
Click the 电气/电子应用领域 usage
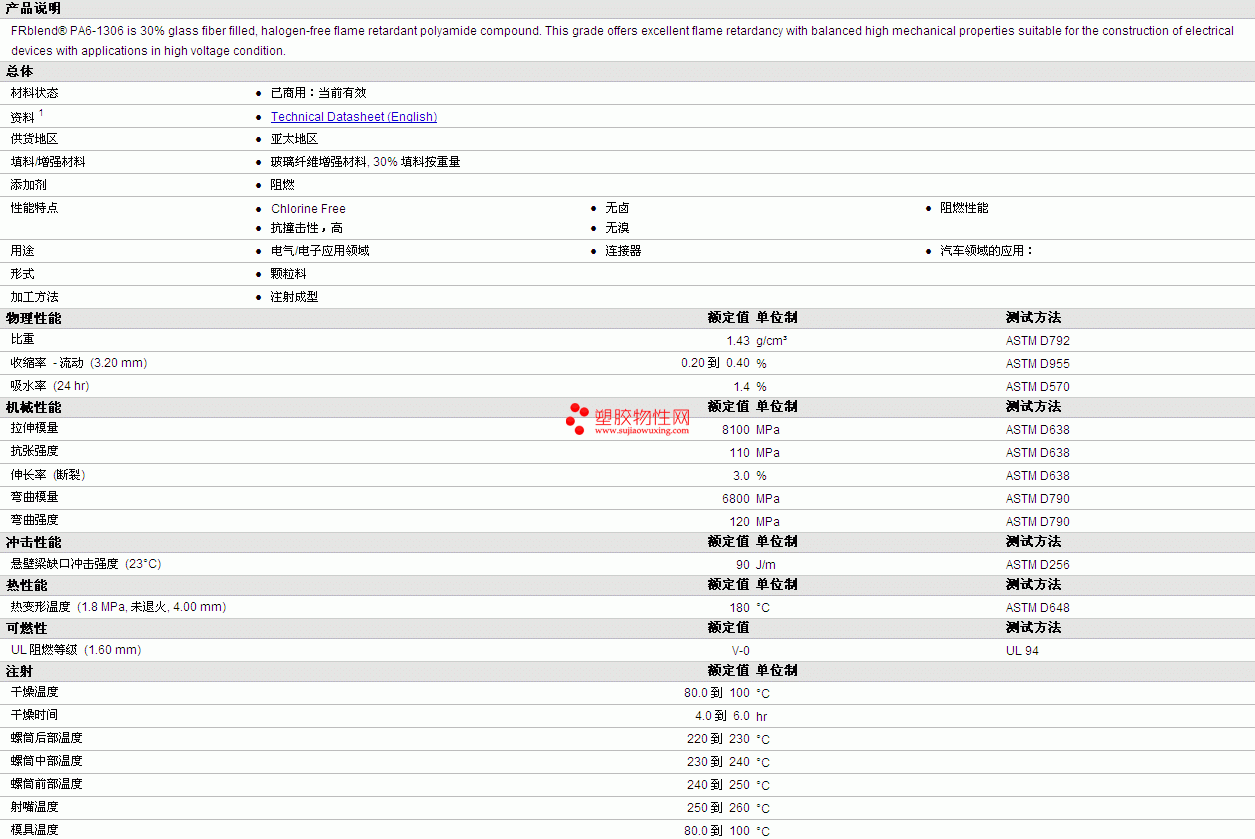click(x=320, y=251)
